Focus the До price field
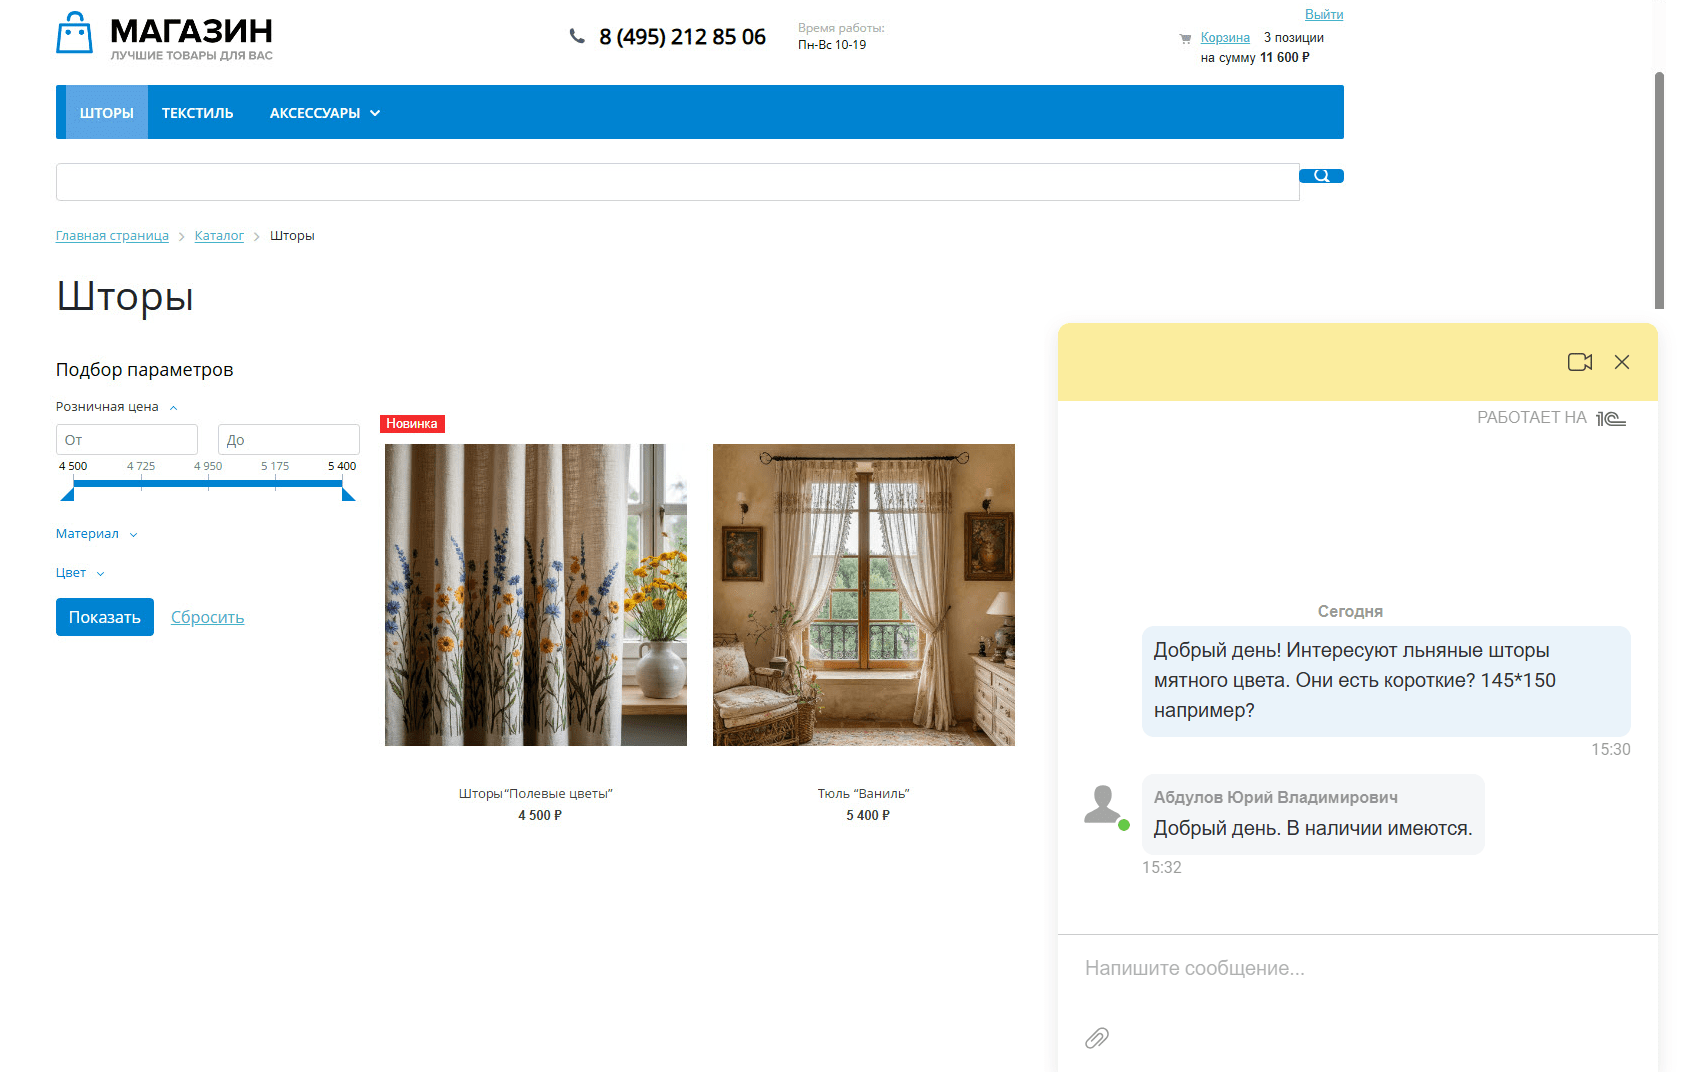The height and width of the screenshot is (1079, 1681). pos(289,440)
